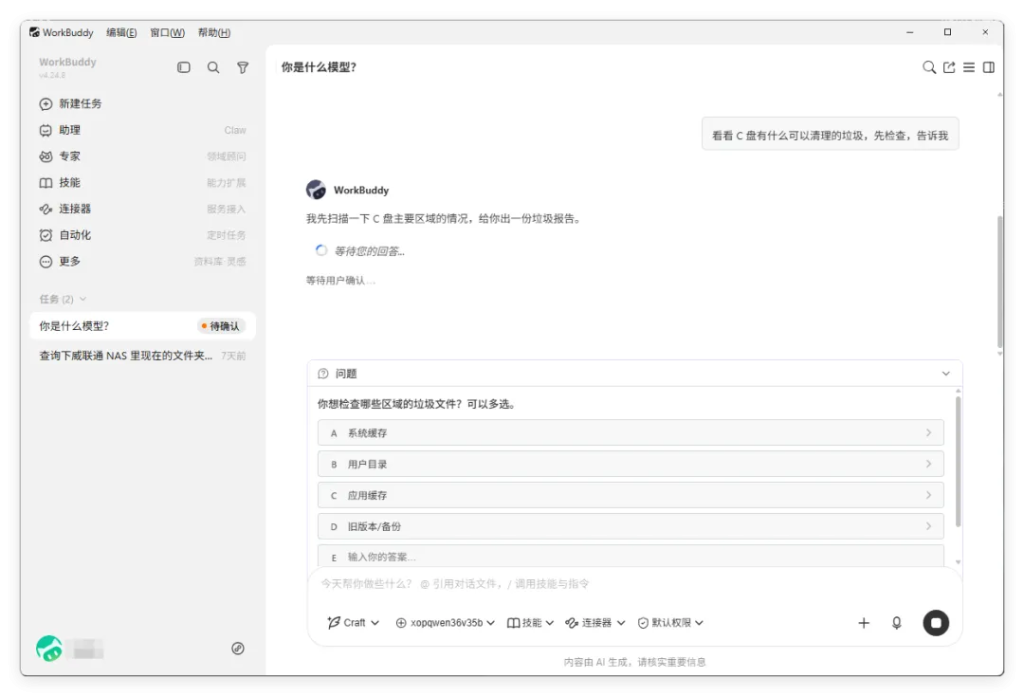Stop generation with the black stop button
This screenshot has height=696, width=1024.
click(936, 623)
